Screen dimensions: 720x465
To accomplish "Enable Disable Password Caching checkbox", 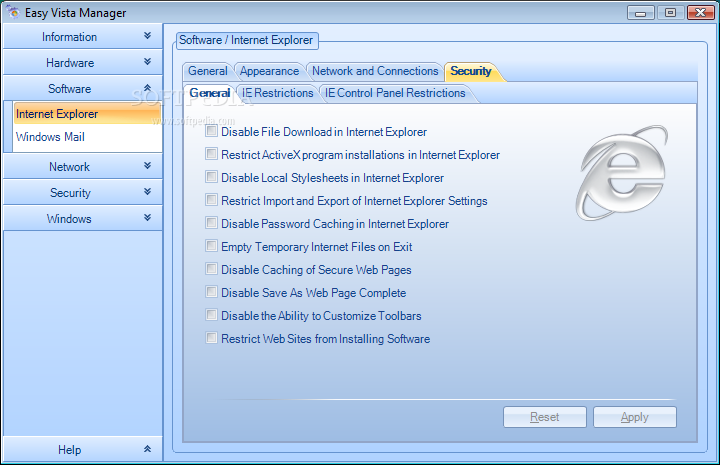I will (x=211, y=223).
